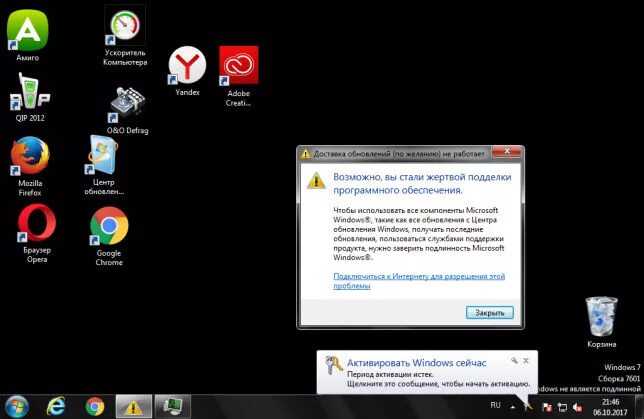
Task: Switch the RU language indicator
Action: click(x=495, y=405)
